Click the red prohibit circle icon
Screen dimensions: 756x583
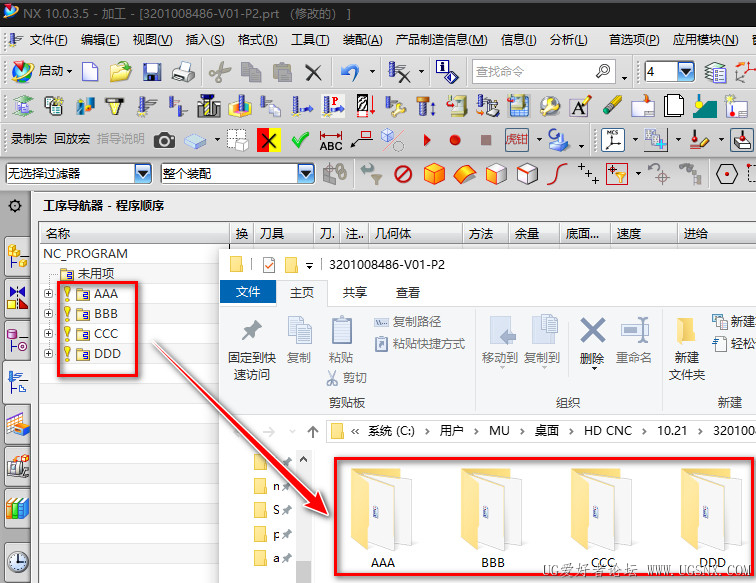point(403,174)
